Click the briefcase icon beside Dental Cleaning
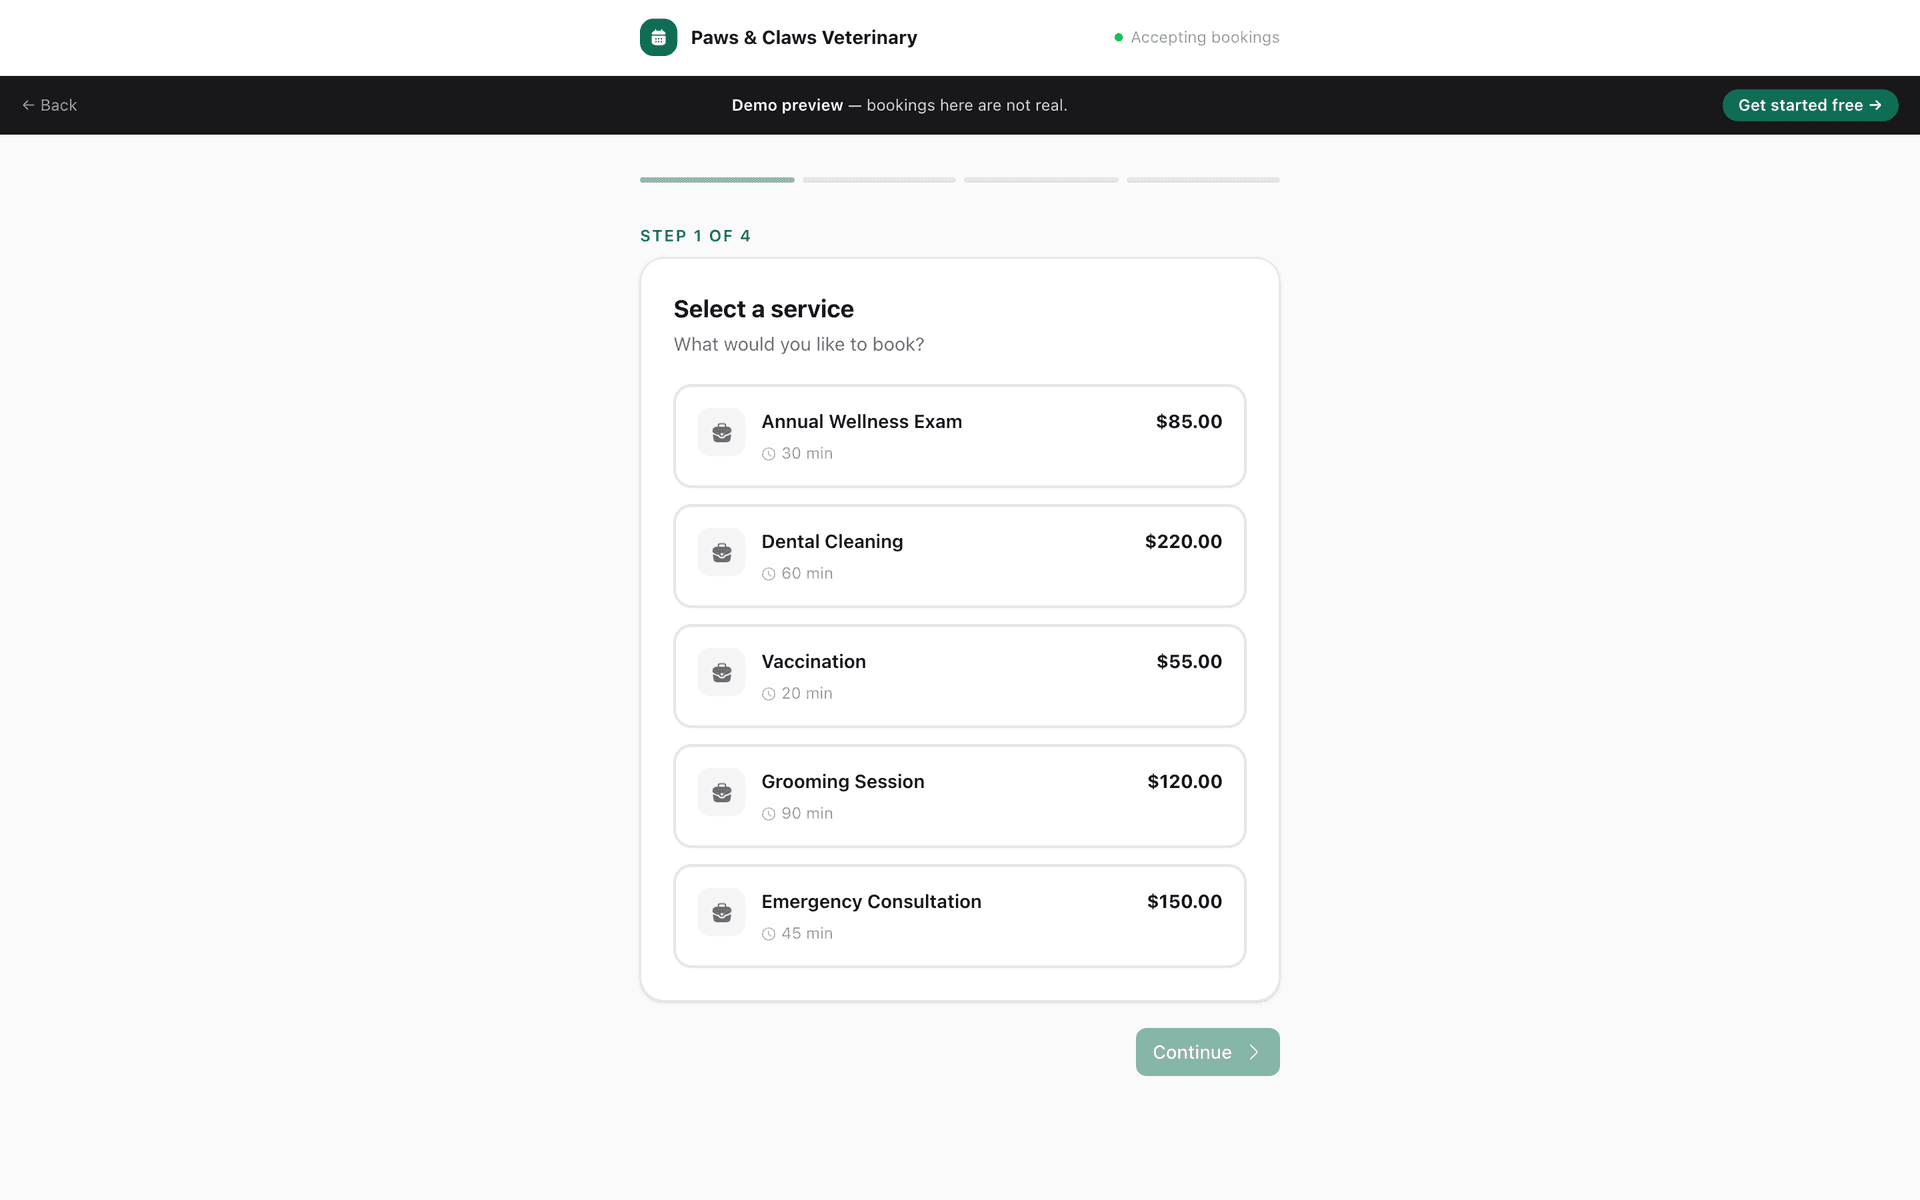 (722, 552)
